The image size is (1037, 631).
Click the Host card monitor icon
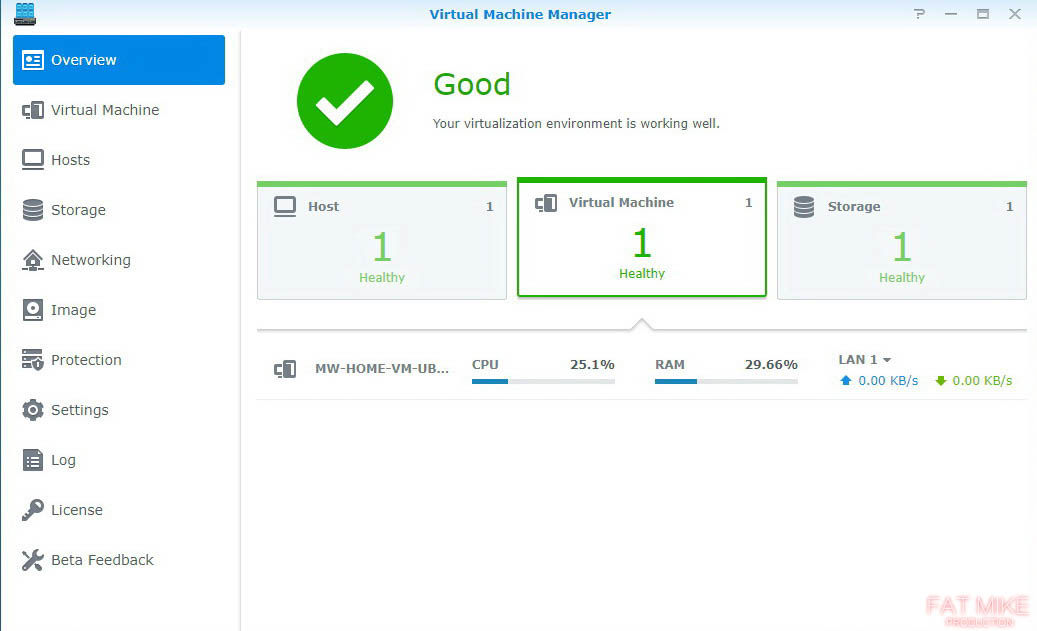coord(285,206)
